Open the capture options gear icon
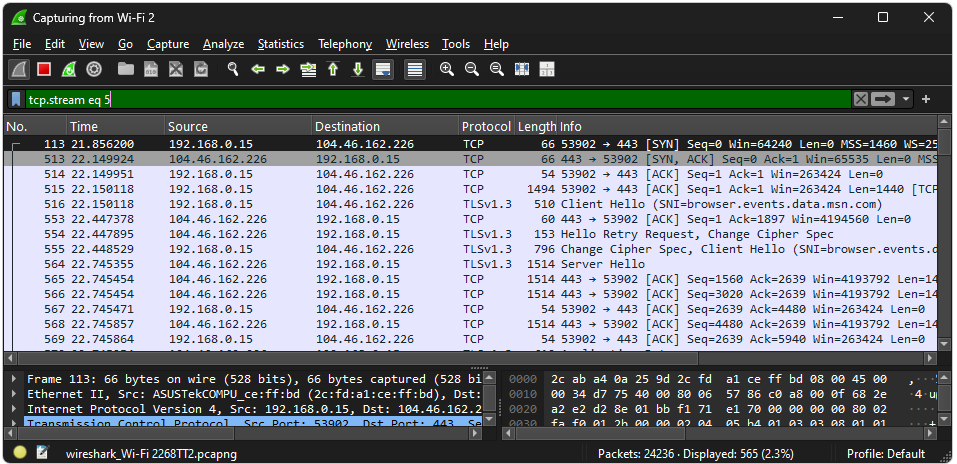The image size is (957, 464). [x=94, y=69]
